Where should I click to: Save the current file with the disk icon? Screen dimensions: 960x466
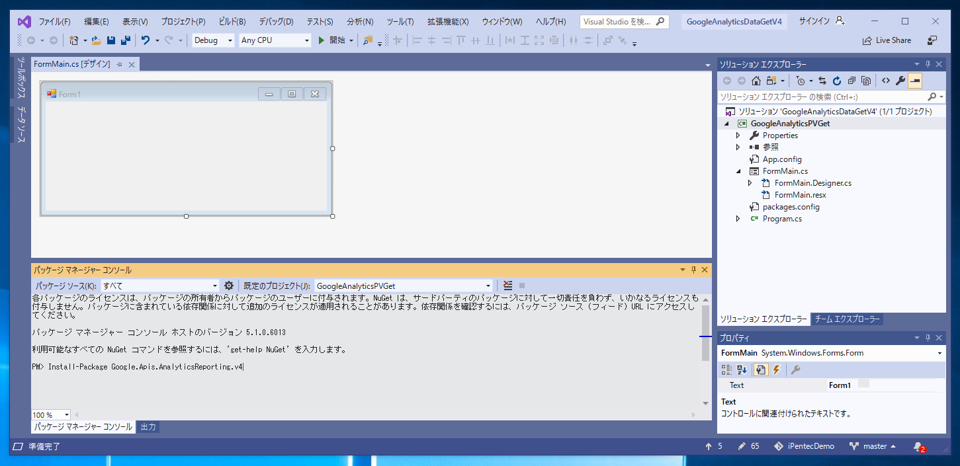point(111,40)
